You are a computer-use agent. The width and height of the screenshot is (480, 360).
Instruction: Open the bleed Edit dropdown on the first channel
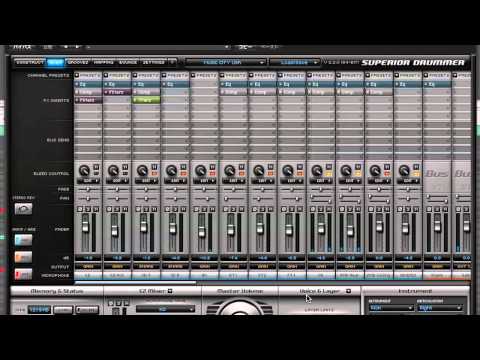88,181
